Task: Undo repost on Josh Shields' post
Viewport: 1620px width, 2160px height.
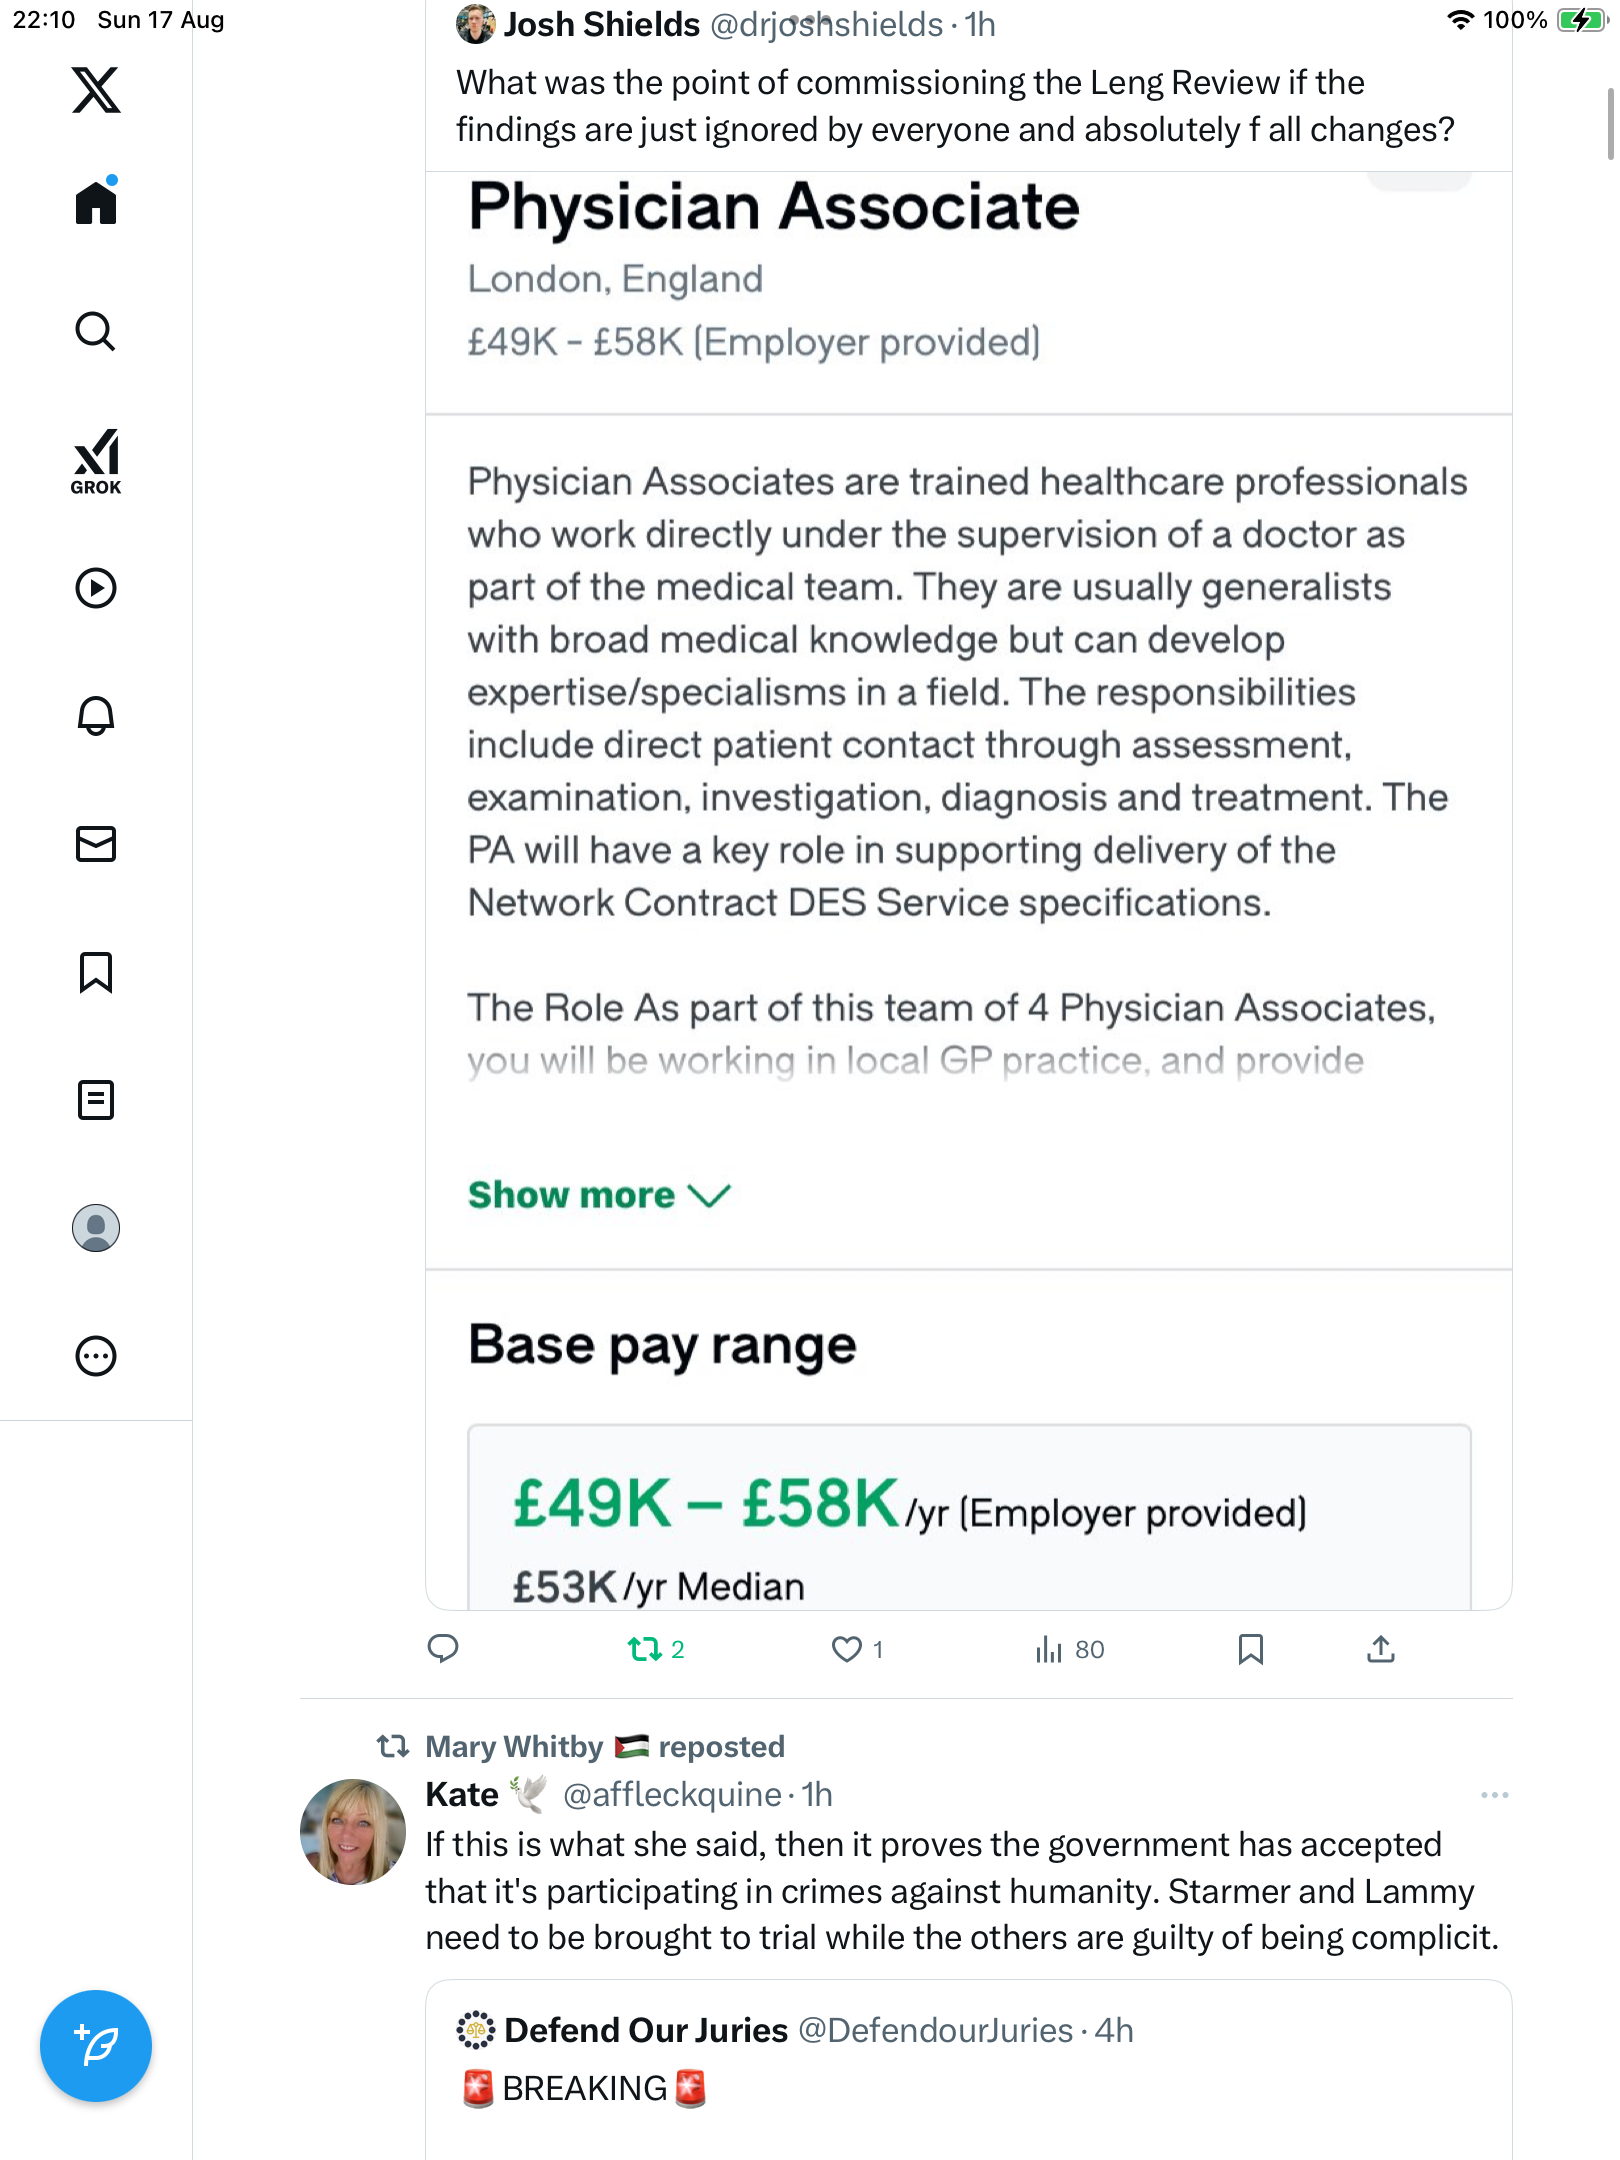Action: click(645, 1649)
